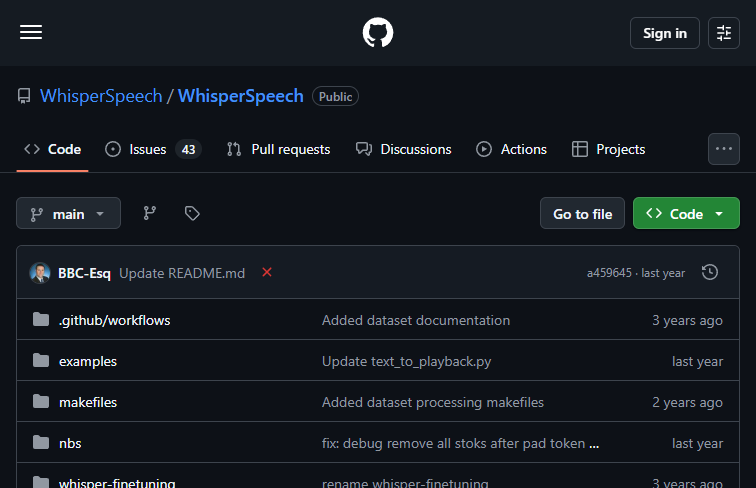Click the folder icon next to nbs
The image size is (756, 488).
tap(41, 442)
